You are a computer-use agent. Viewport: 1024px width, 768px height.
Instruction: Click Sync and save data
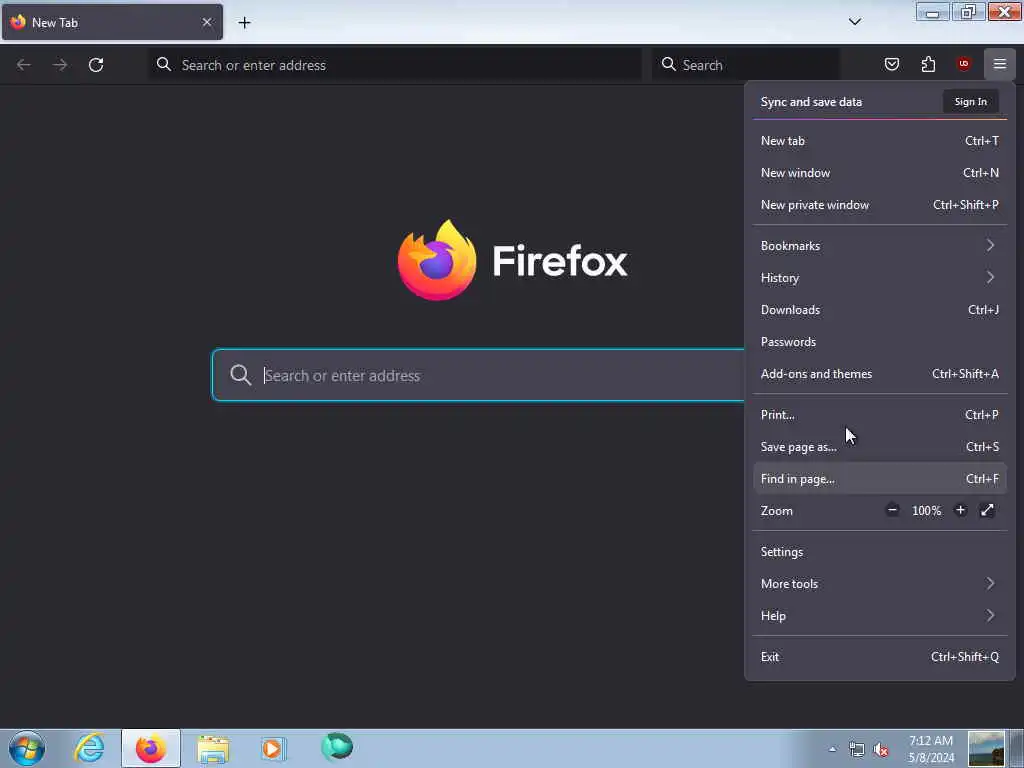pos(811,102)
